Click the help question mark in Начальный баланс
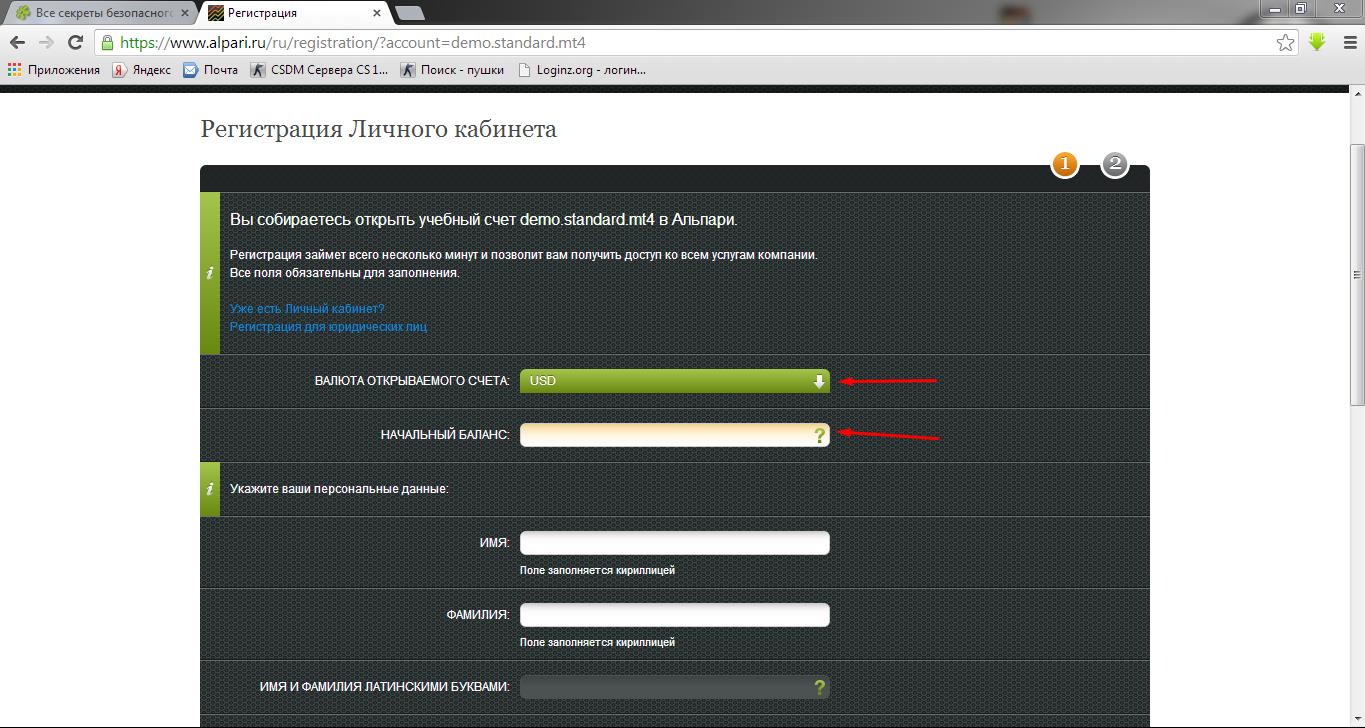The image size is (1365, 728). click(x=819, y=435)
